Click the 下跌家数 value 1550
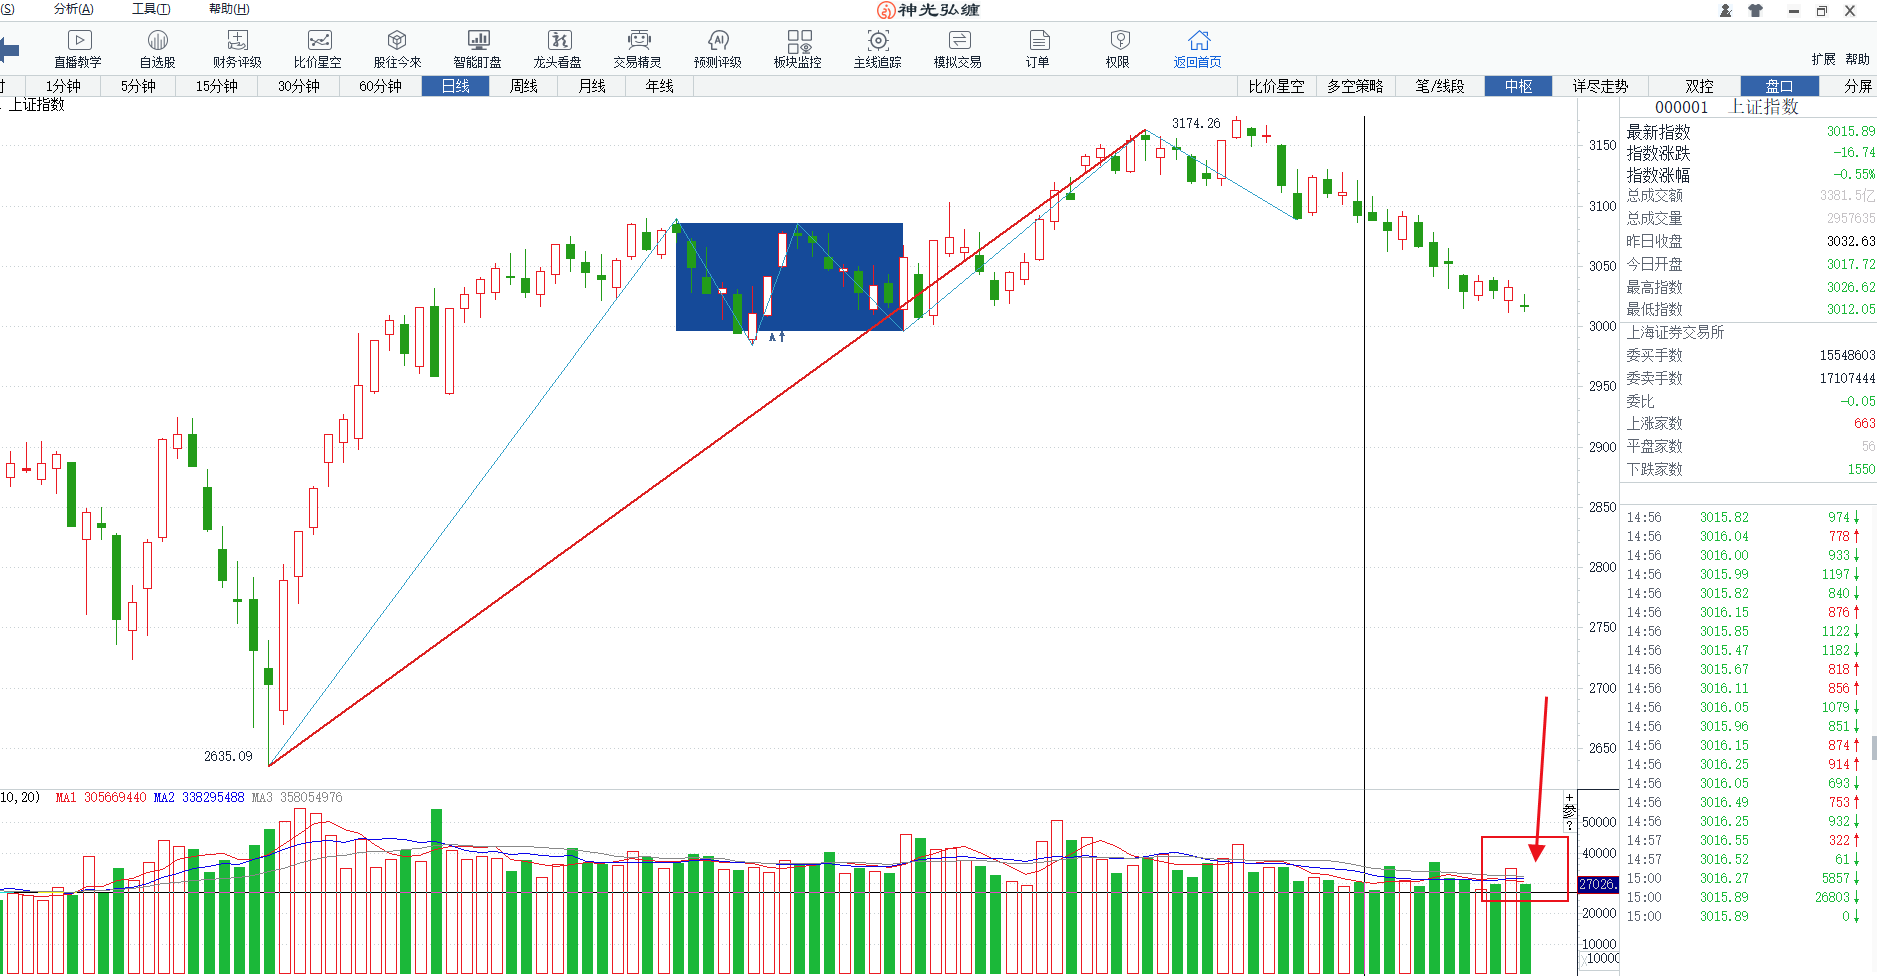Screen dimensions: 1877x976 (x=1861, y=469)
